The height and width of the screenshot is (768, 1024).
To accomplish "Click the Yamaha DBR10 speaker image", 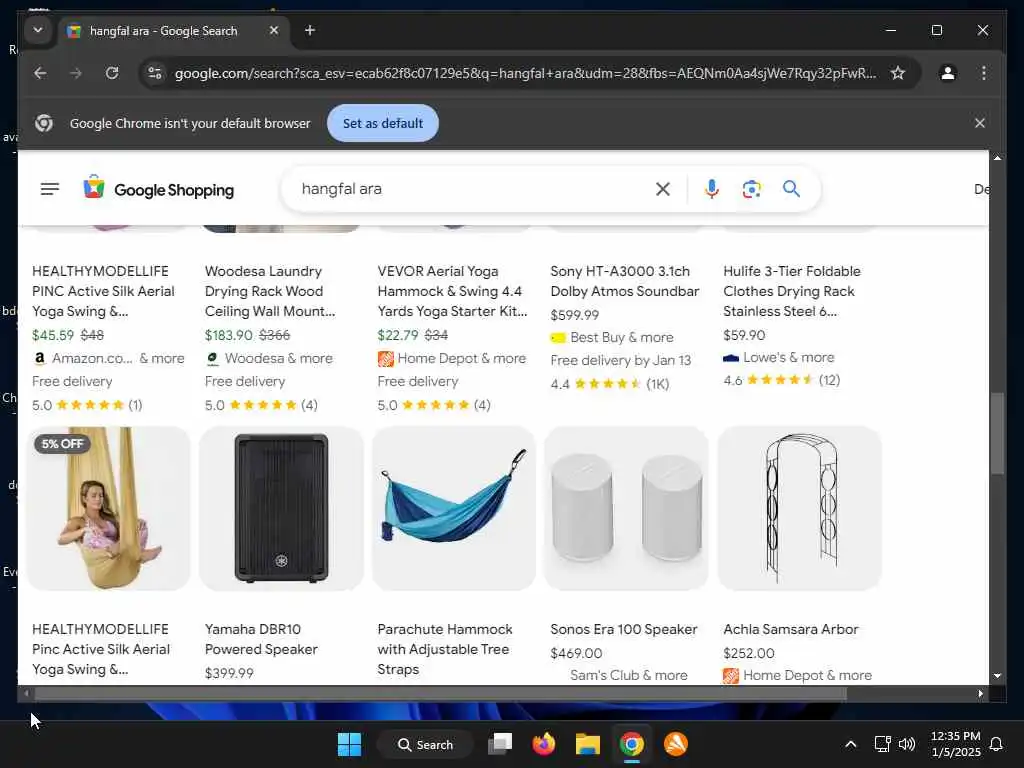I will (x=281, y=508).
